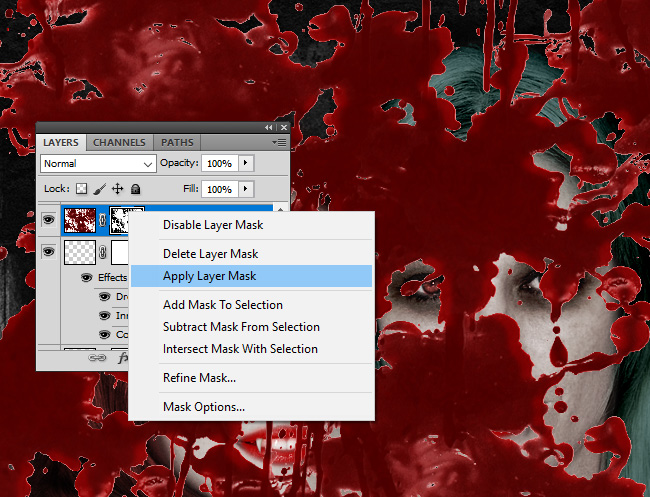
Task: Collapse the panel with the double-arrow icon
Action: tap(268, 128)
